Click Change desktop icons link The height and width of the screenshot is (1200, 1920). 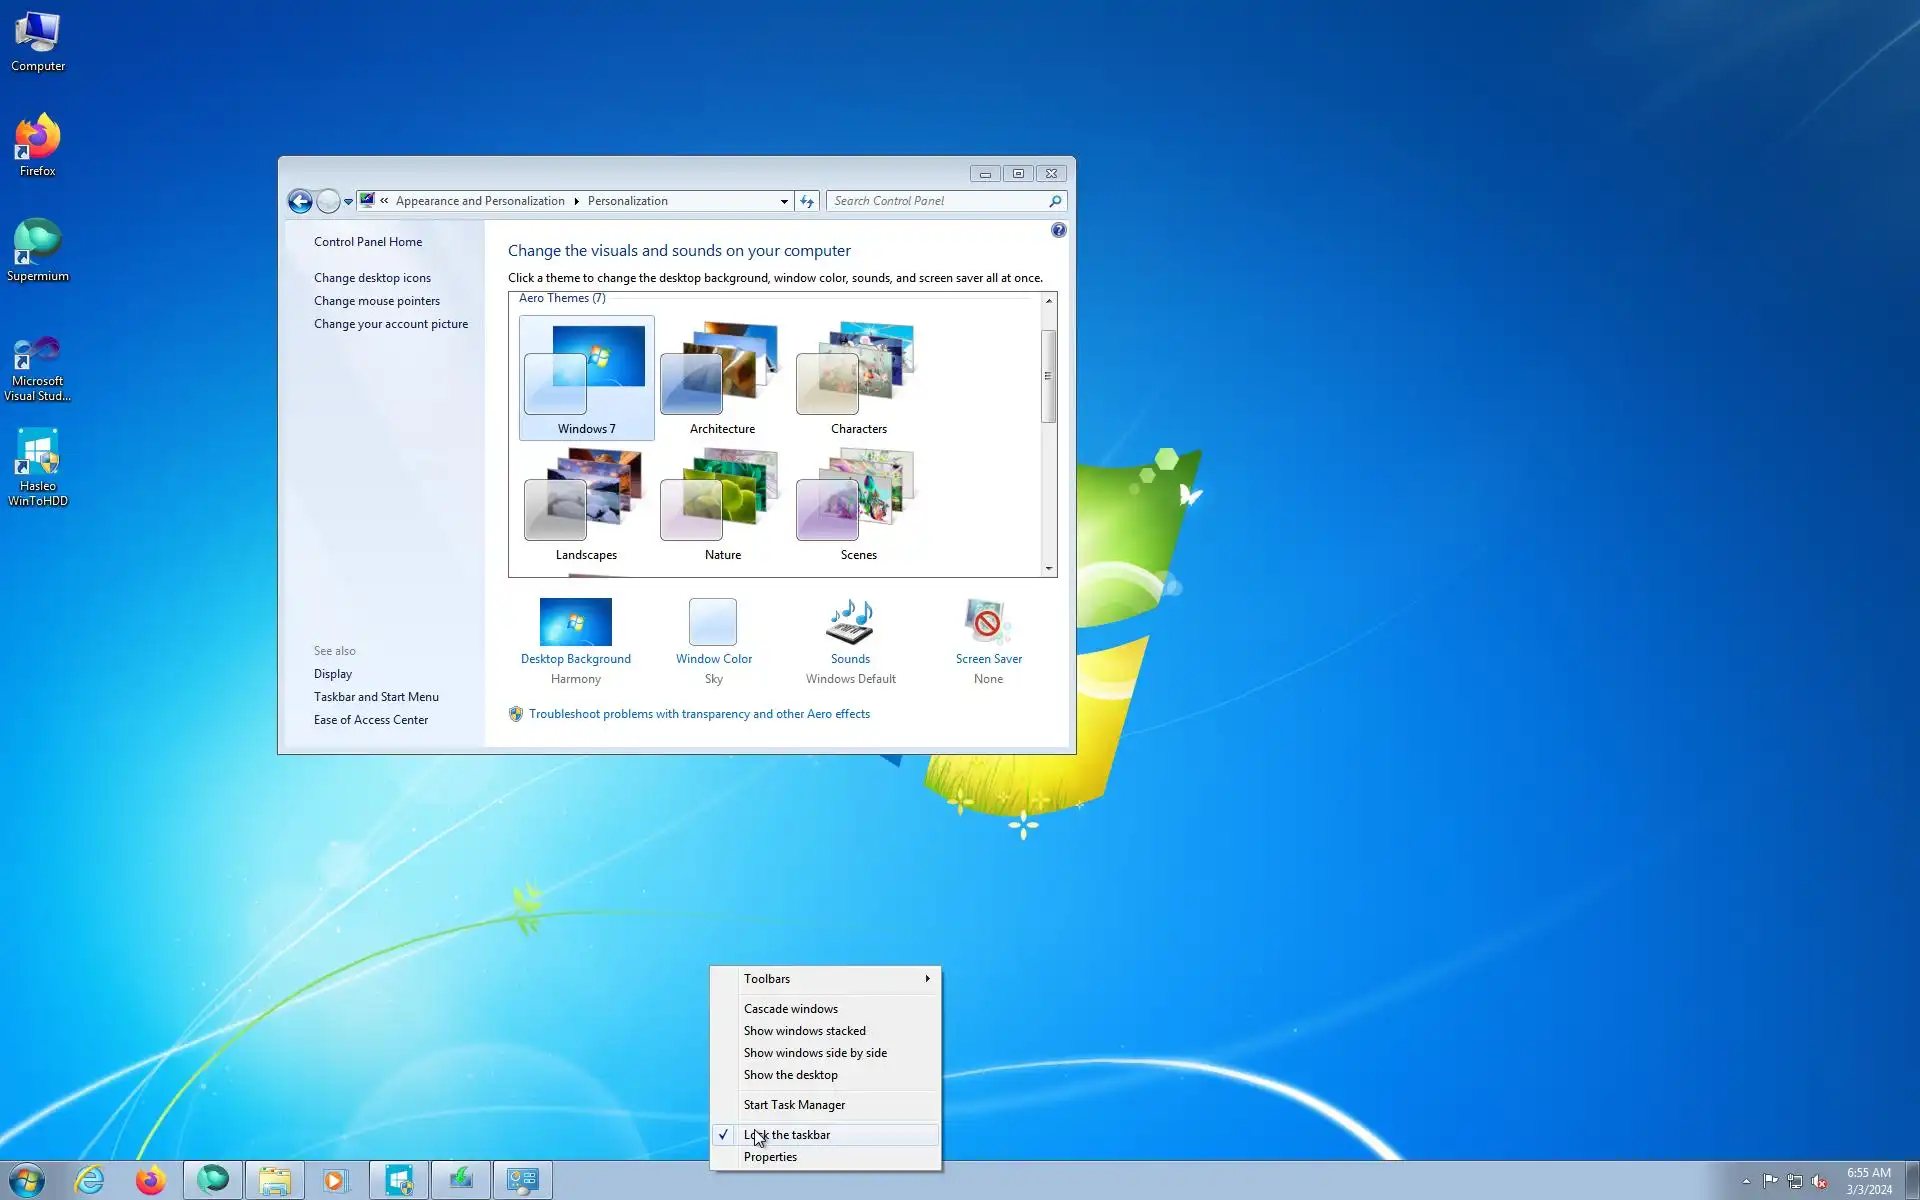[x=372, y=278]
